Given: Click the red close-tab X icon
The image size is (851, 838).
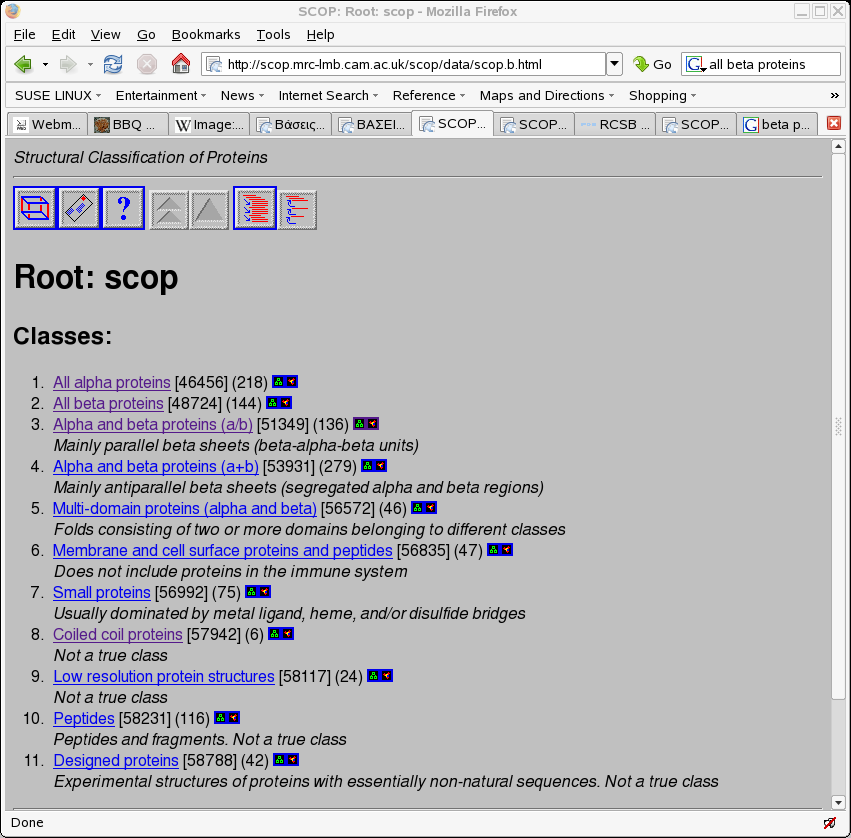Looking at the screenshot, I should pyautogui.click(x=834, y=123).
